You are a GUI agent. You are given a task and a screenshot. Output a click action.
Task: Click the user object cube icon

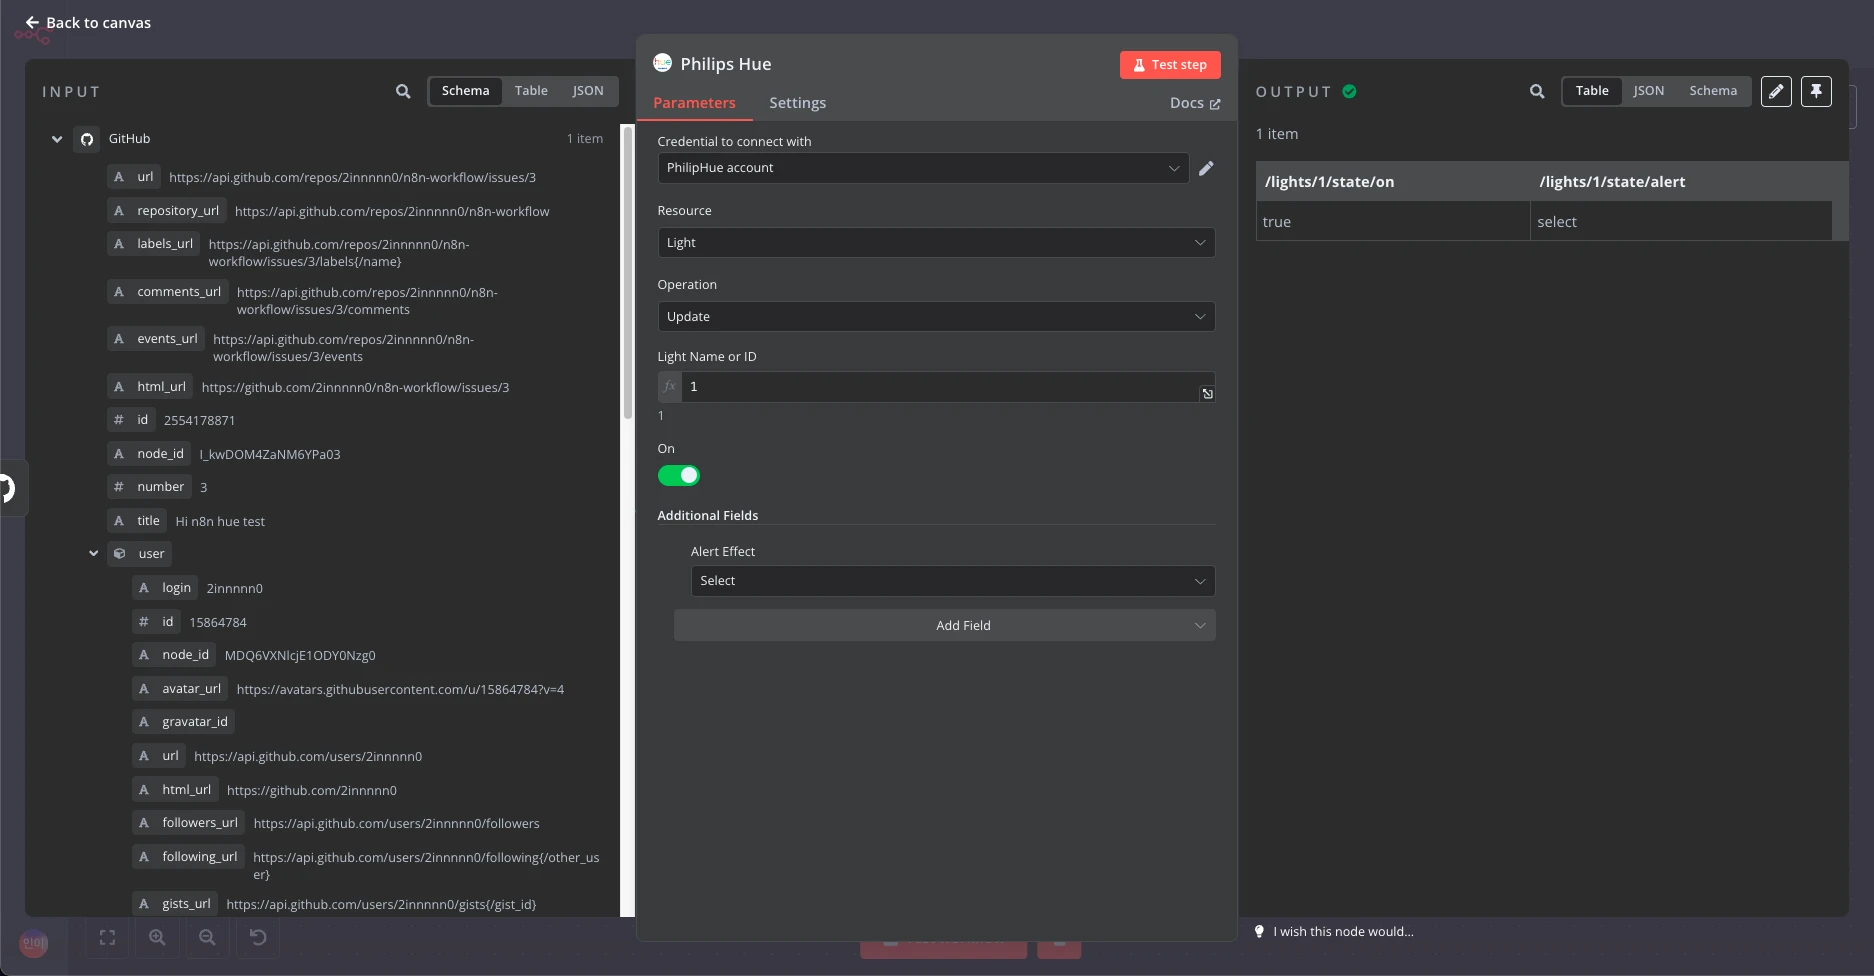click(119, 553)
